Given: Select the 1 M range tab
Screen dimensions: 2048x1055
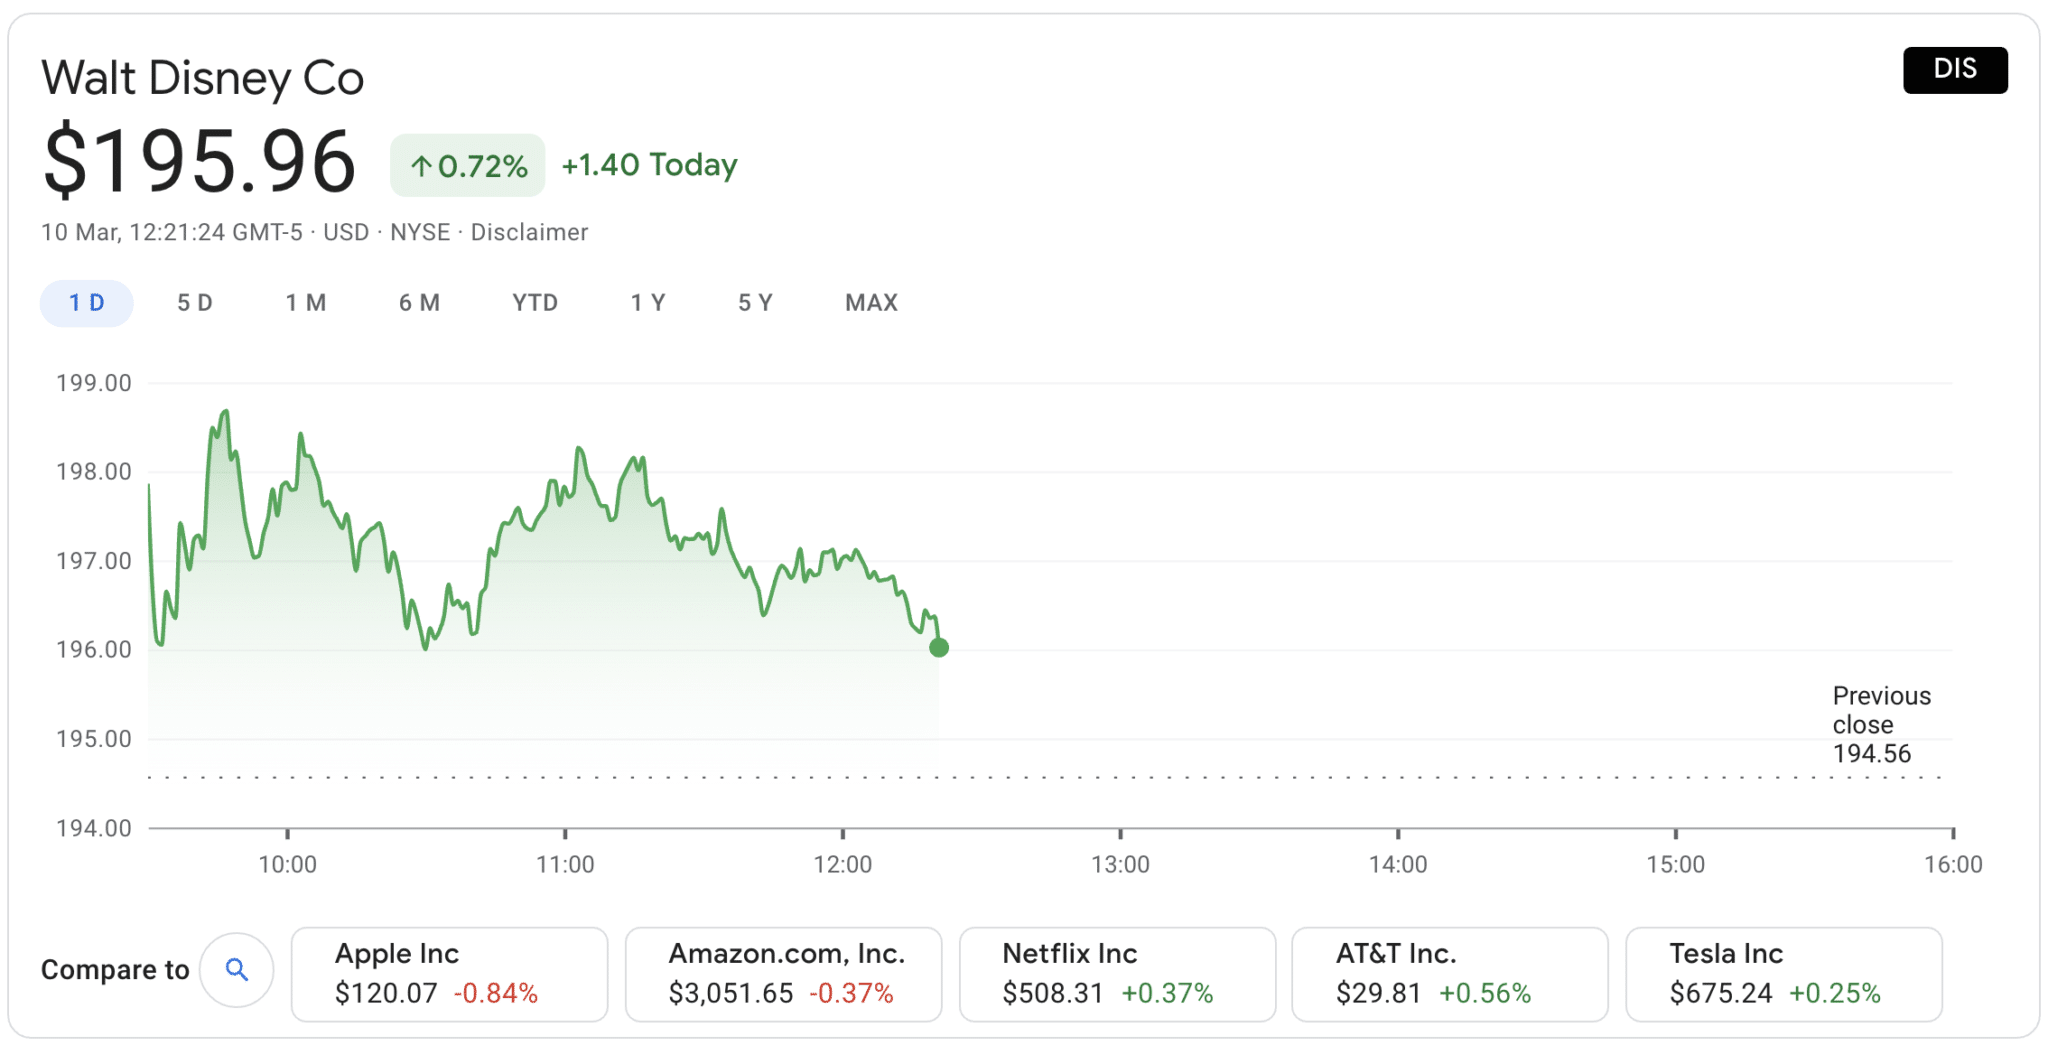Looking at the screenshot, I should click(x=306, y=303).
